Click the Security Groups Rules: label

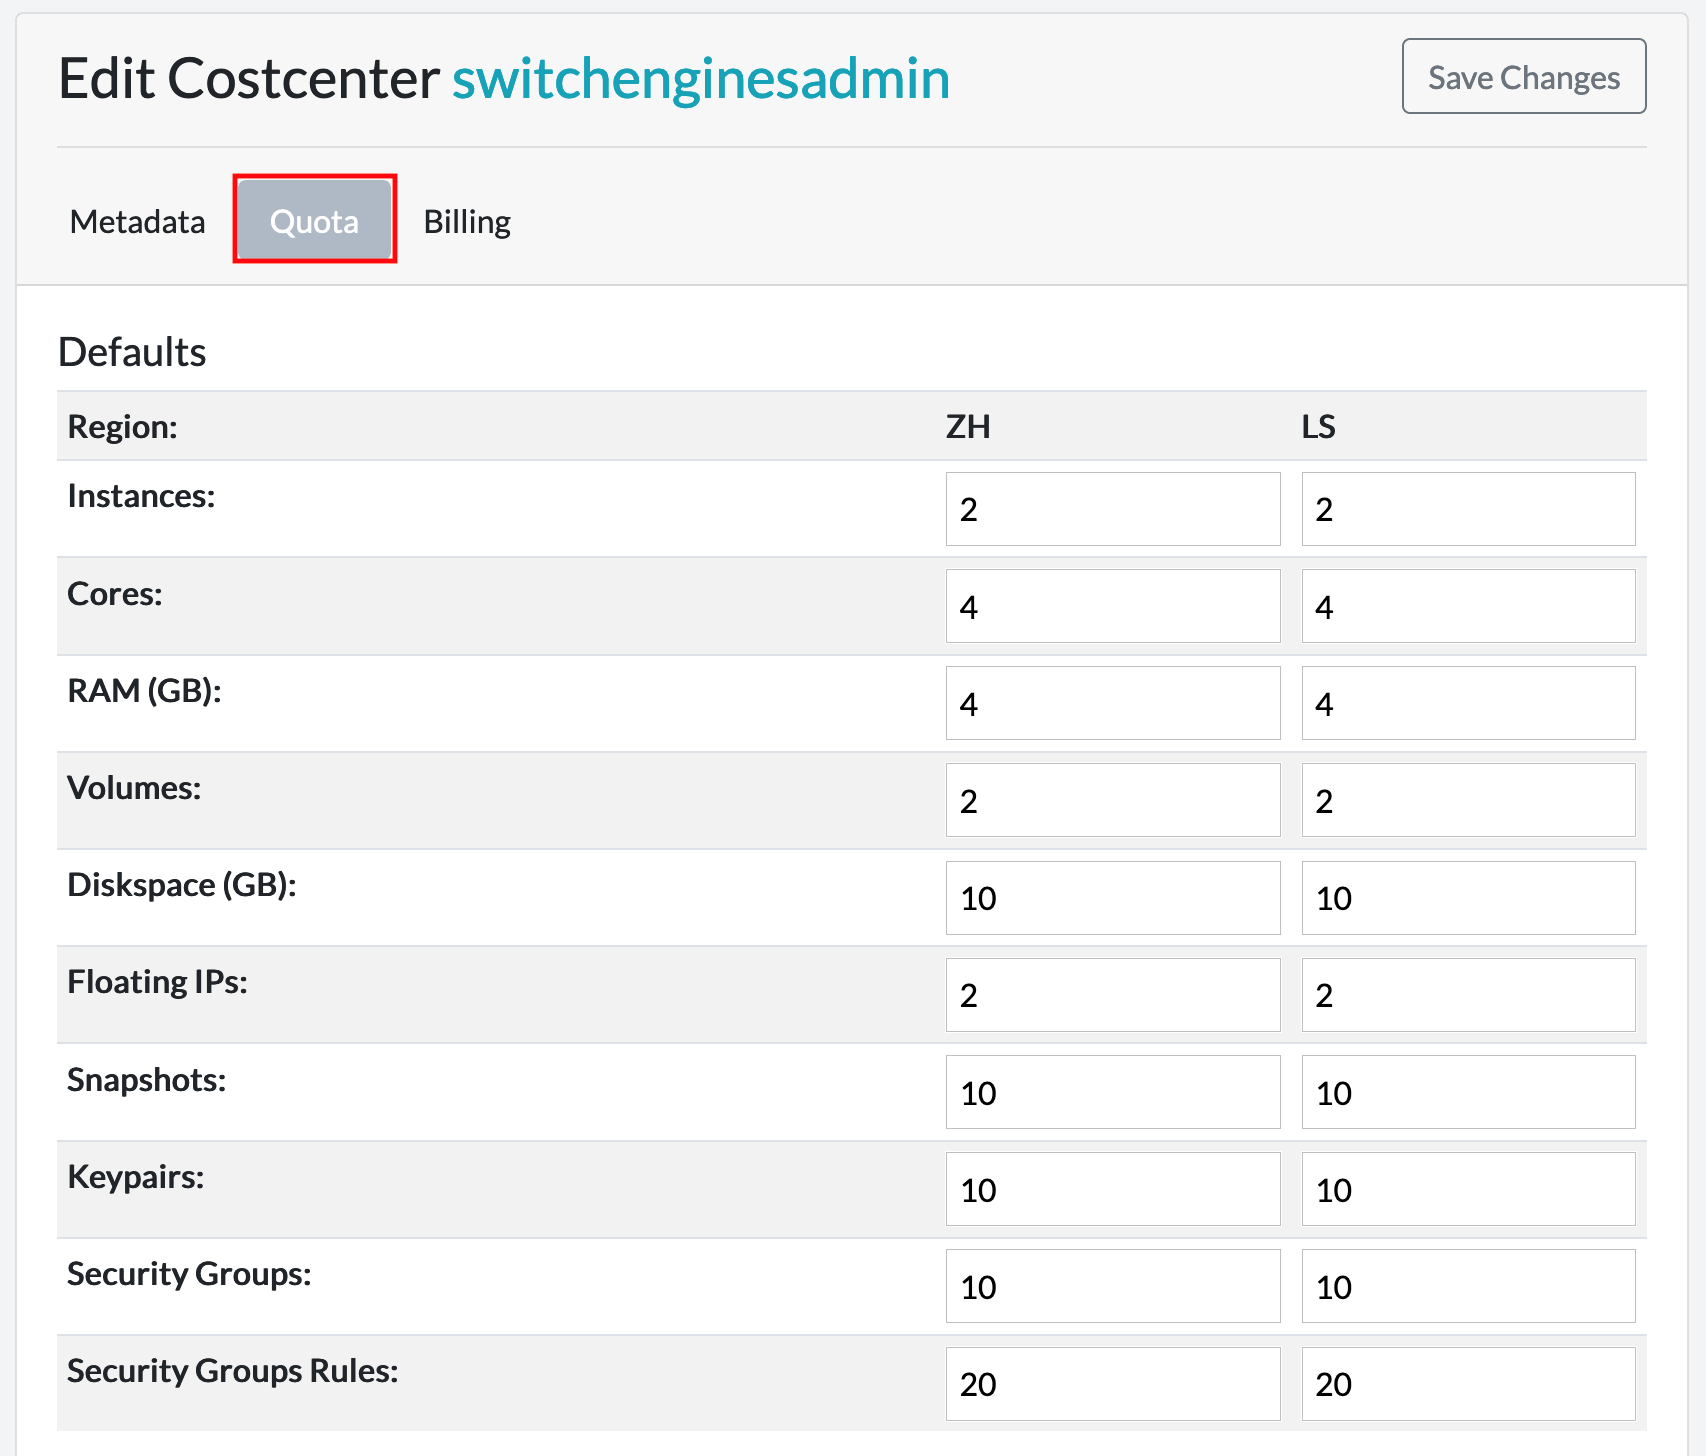(x=233, y=1371)
